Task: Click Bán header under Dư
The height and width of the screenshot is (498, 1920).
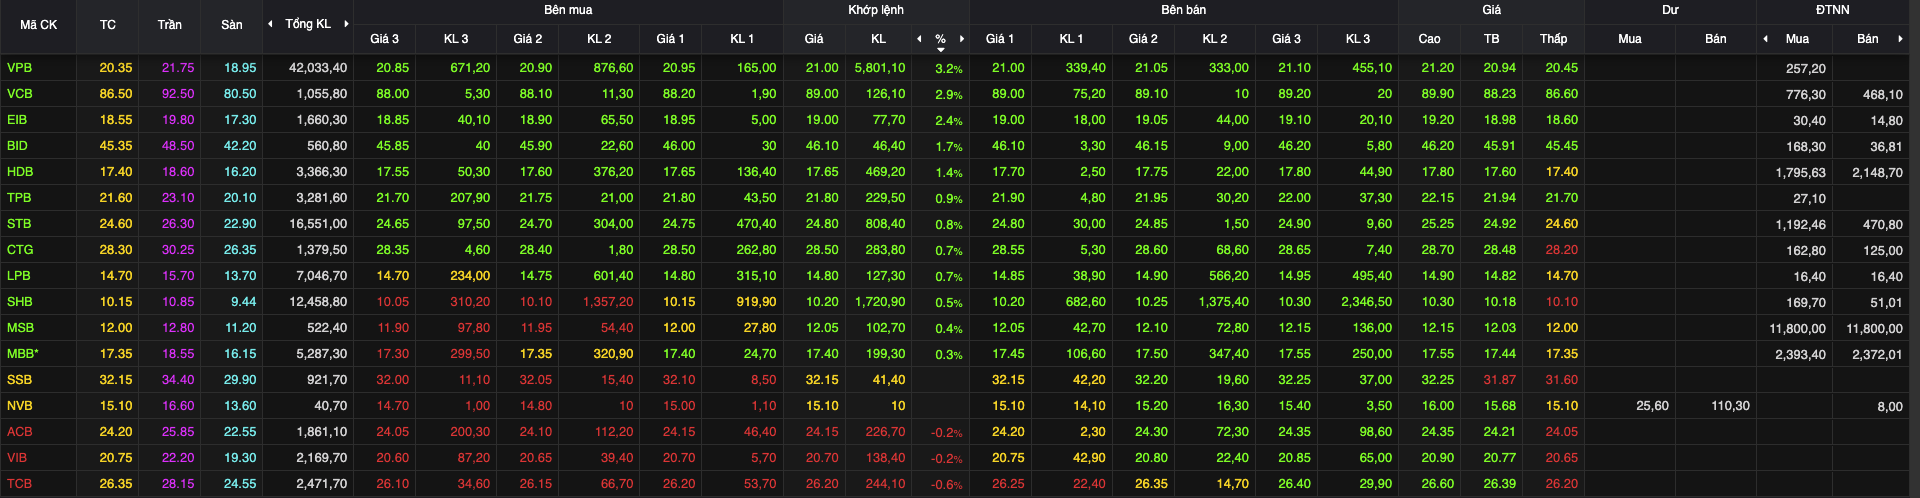Action: [1716, 39]
